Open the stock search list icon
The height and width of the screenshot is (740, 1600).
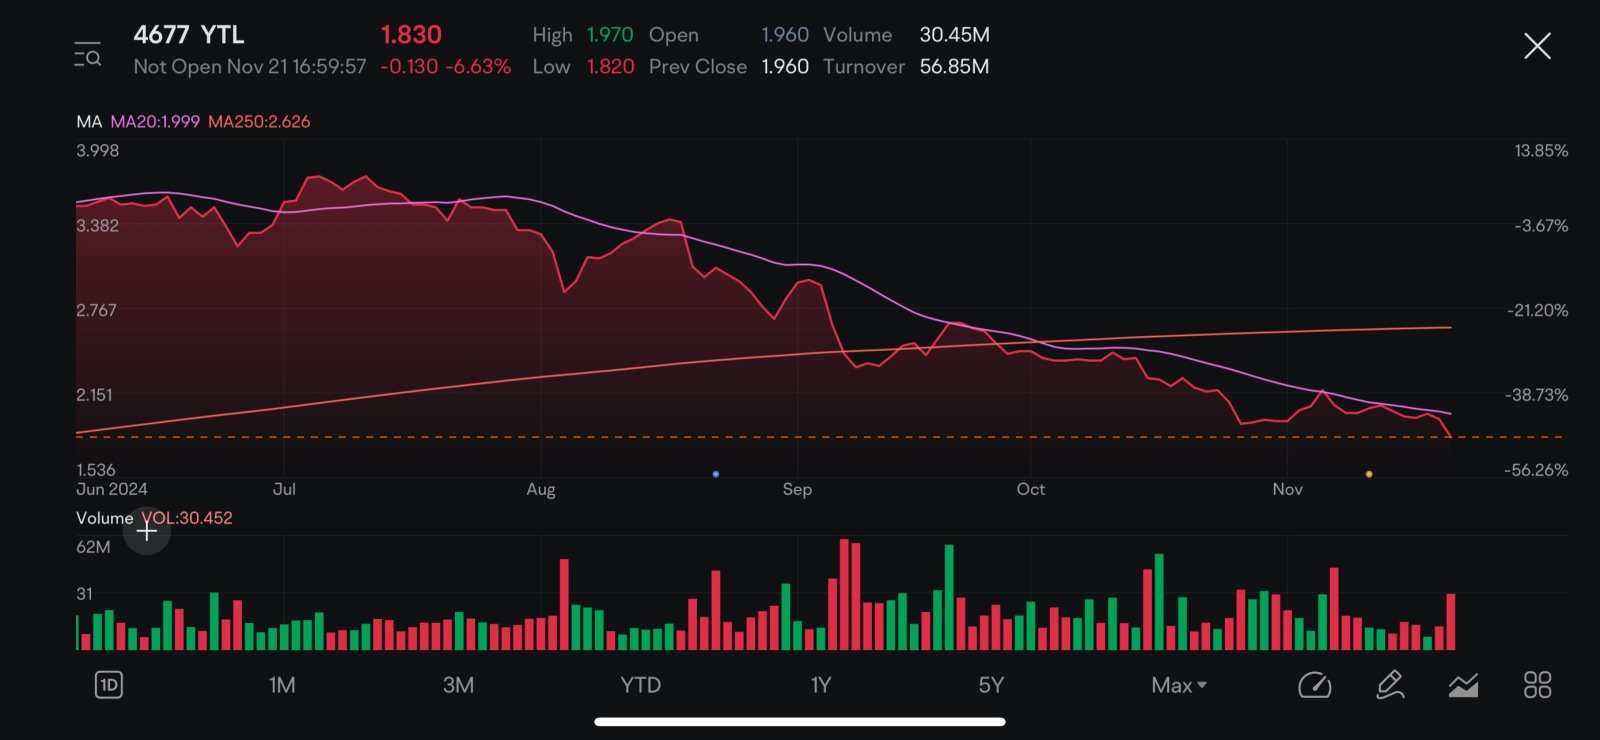(x=88, y=55)
